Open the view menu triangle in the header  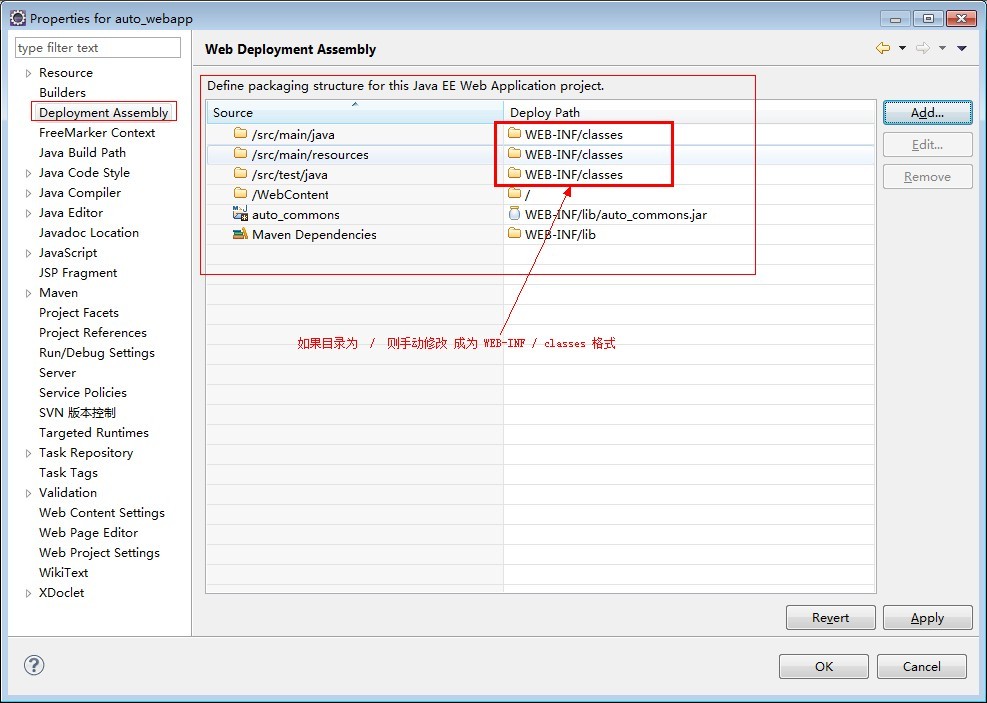(962, 48)
